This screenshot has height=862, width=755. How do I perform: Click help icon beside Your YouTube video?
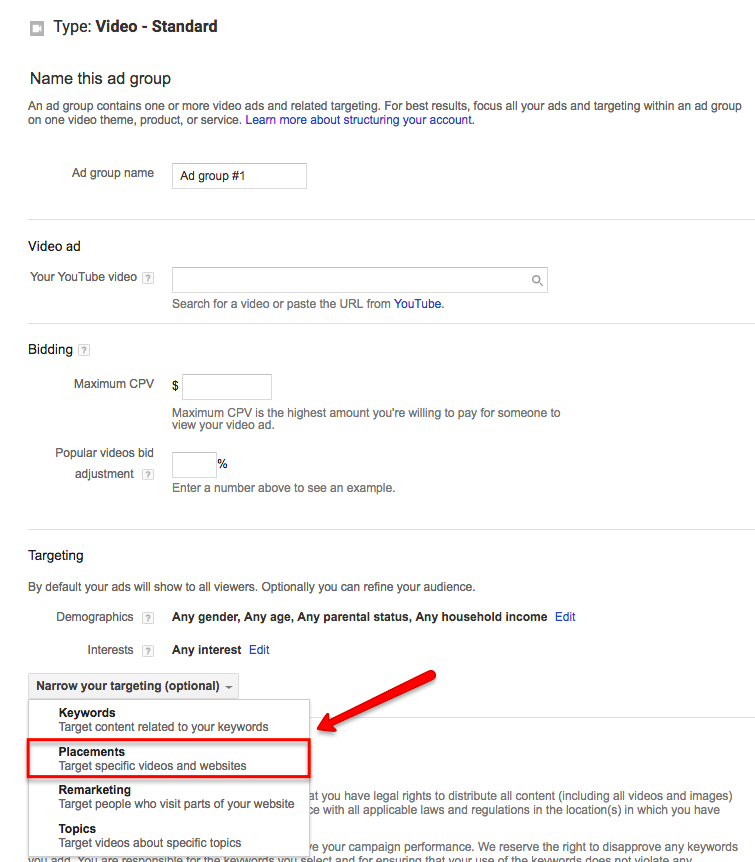(x=148, y=278)
